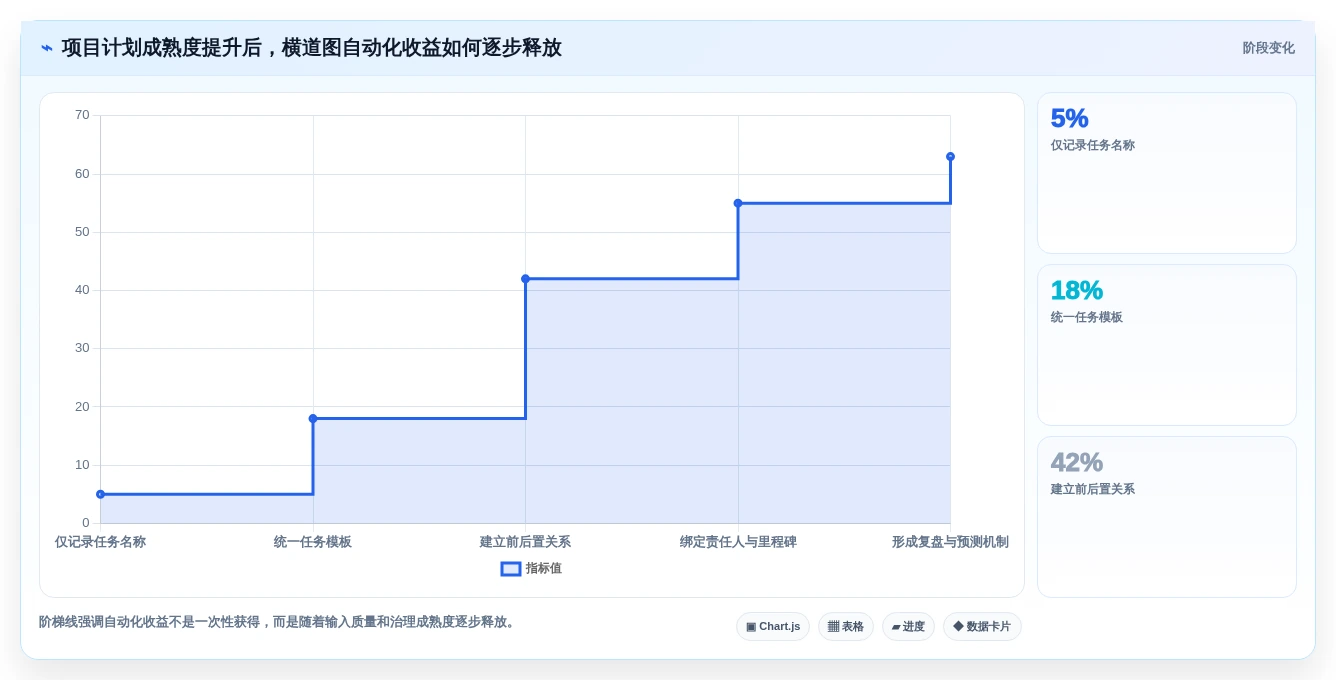Click the 建立前后置关系 card label

(1092, 489)
